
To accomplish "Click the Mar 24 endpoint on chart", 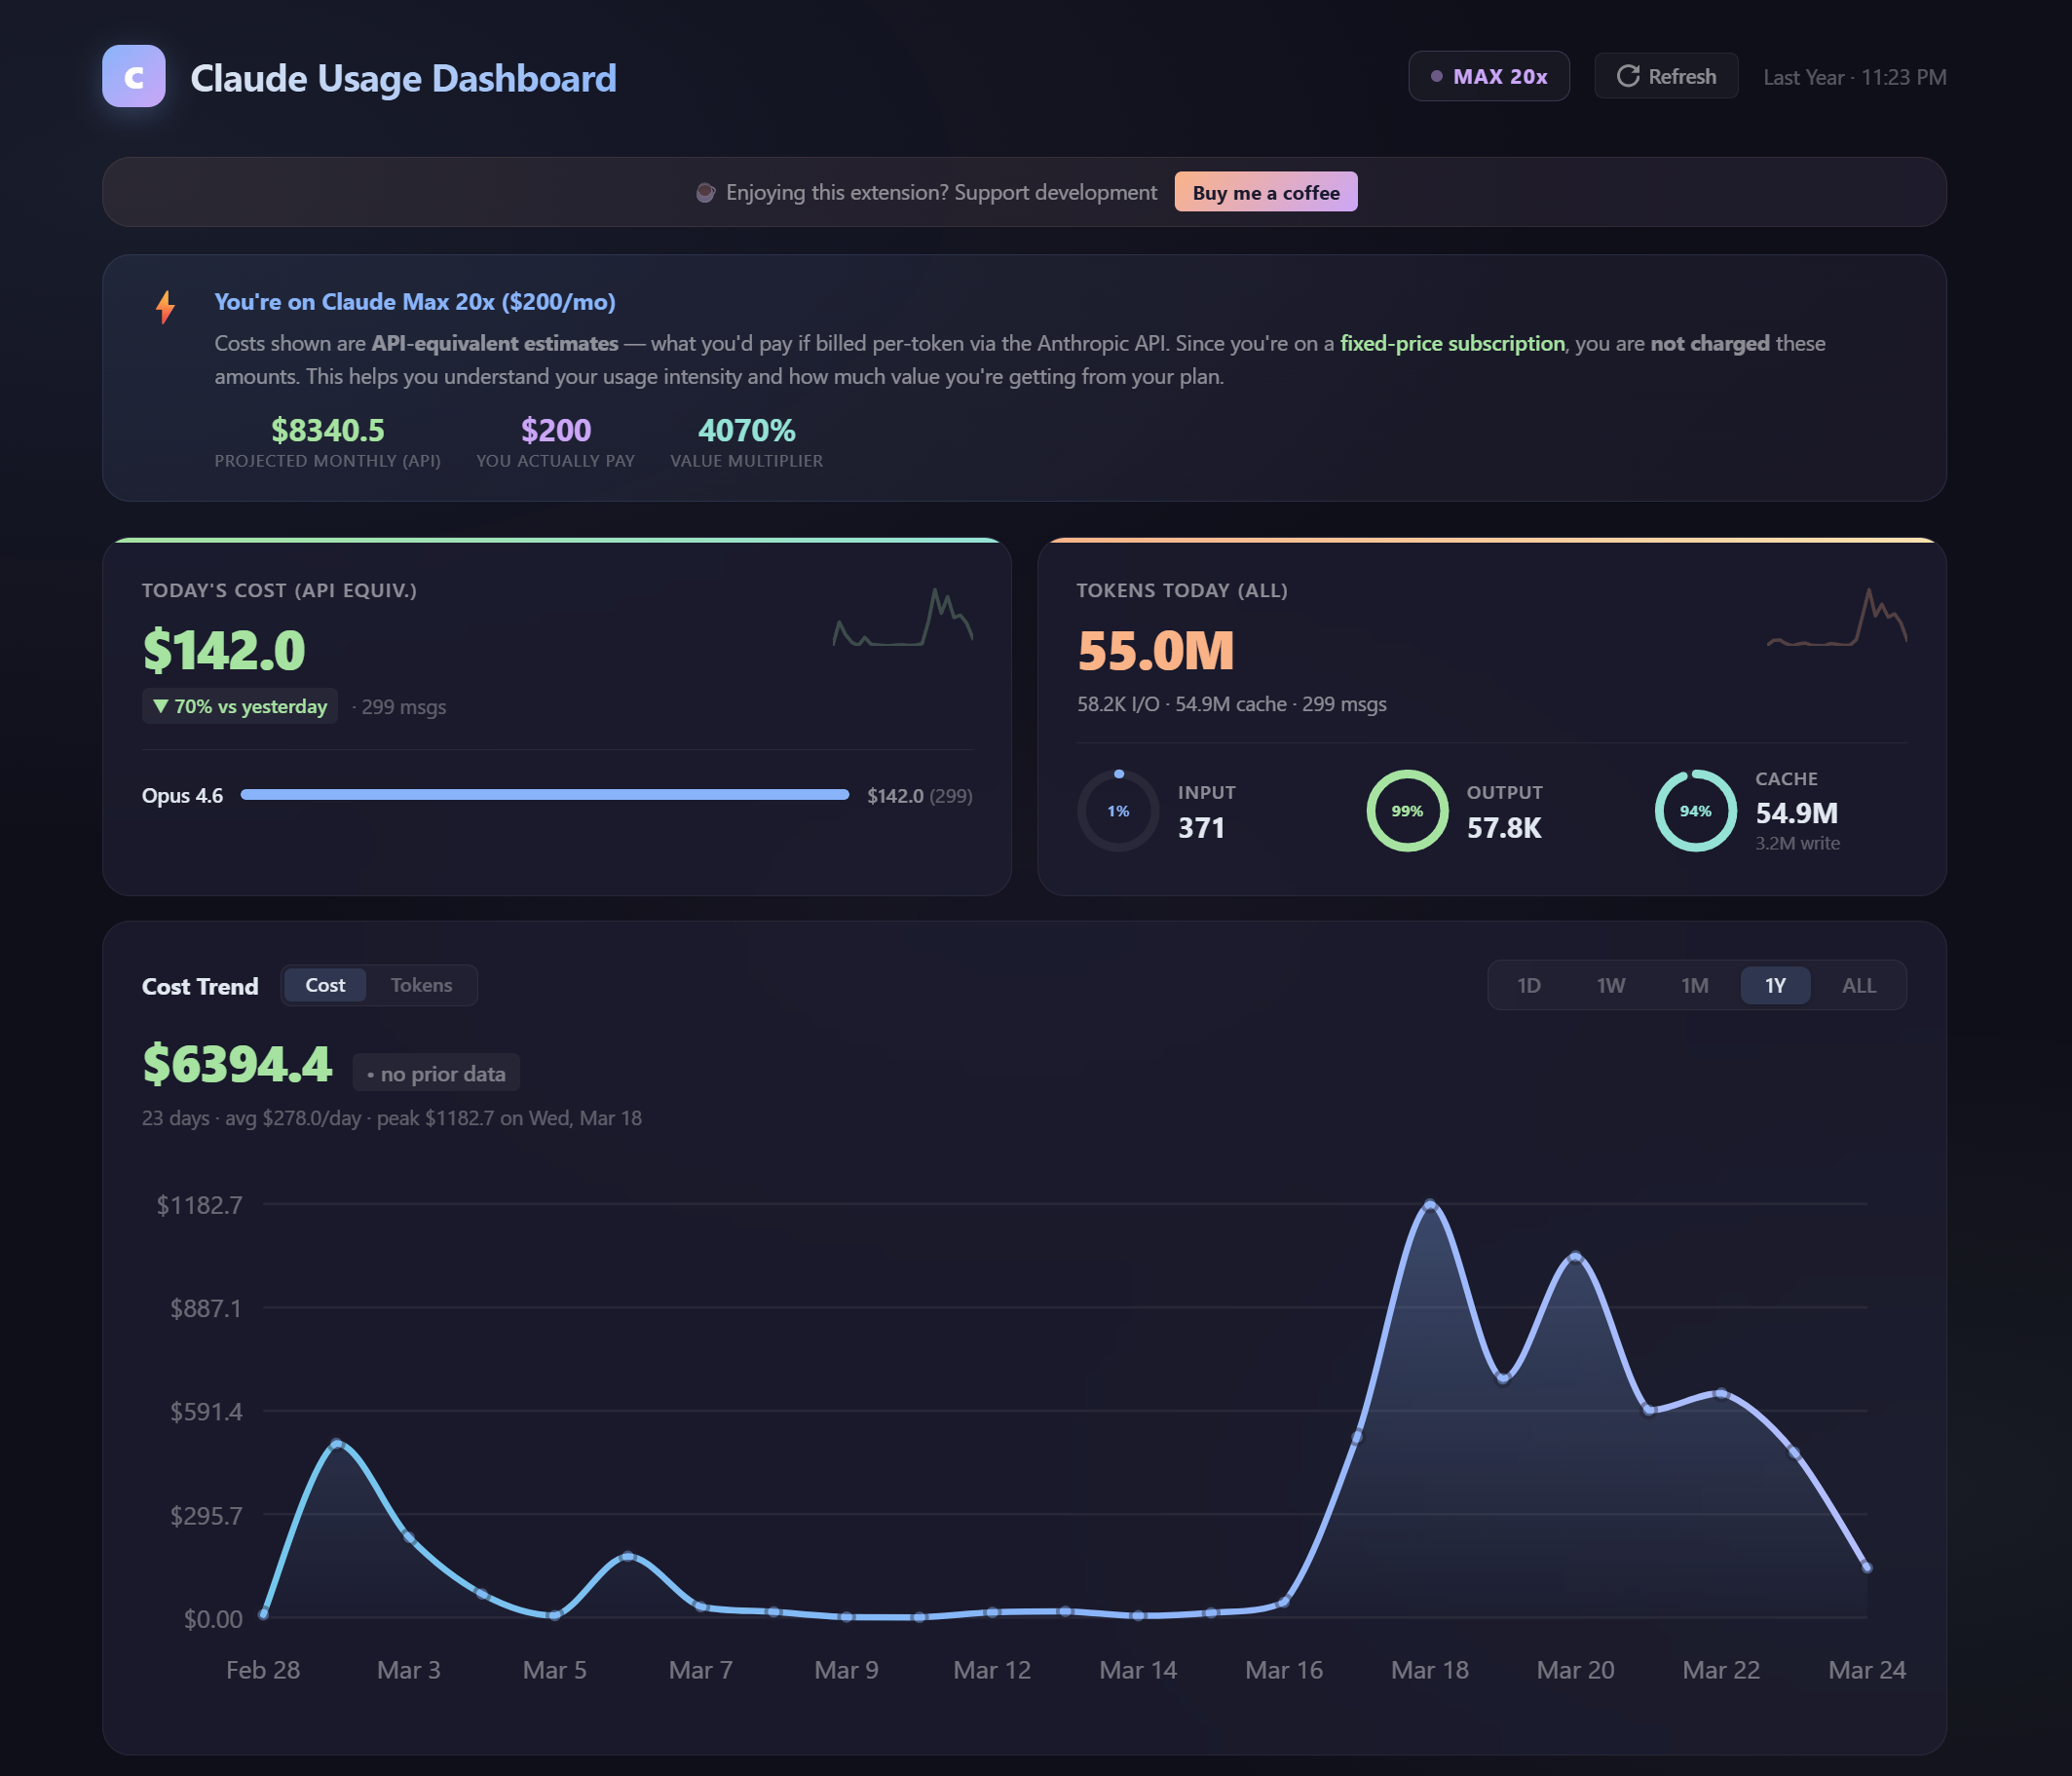I will pyautogui.click(x=1867, y=1567).
